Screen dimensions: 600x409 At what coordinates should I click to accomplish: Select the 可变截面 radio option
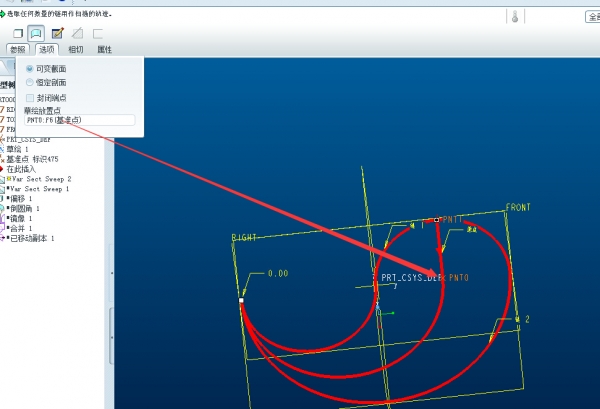(30, 68)
